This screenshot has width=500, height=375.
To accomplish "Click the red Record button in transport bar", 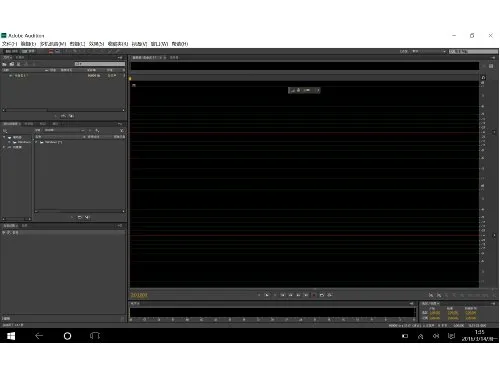I will pyautogui.click(x=314, y=295).
